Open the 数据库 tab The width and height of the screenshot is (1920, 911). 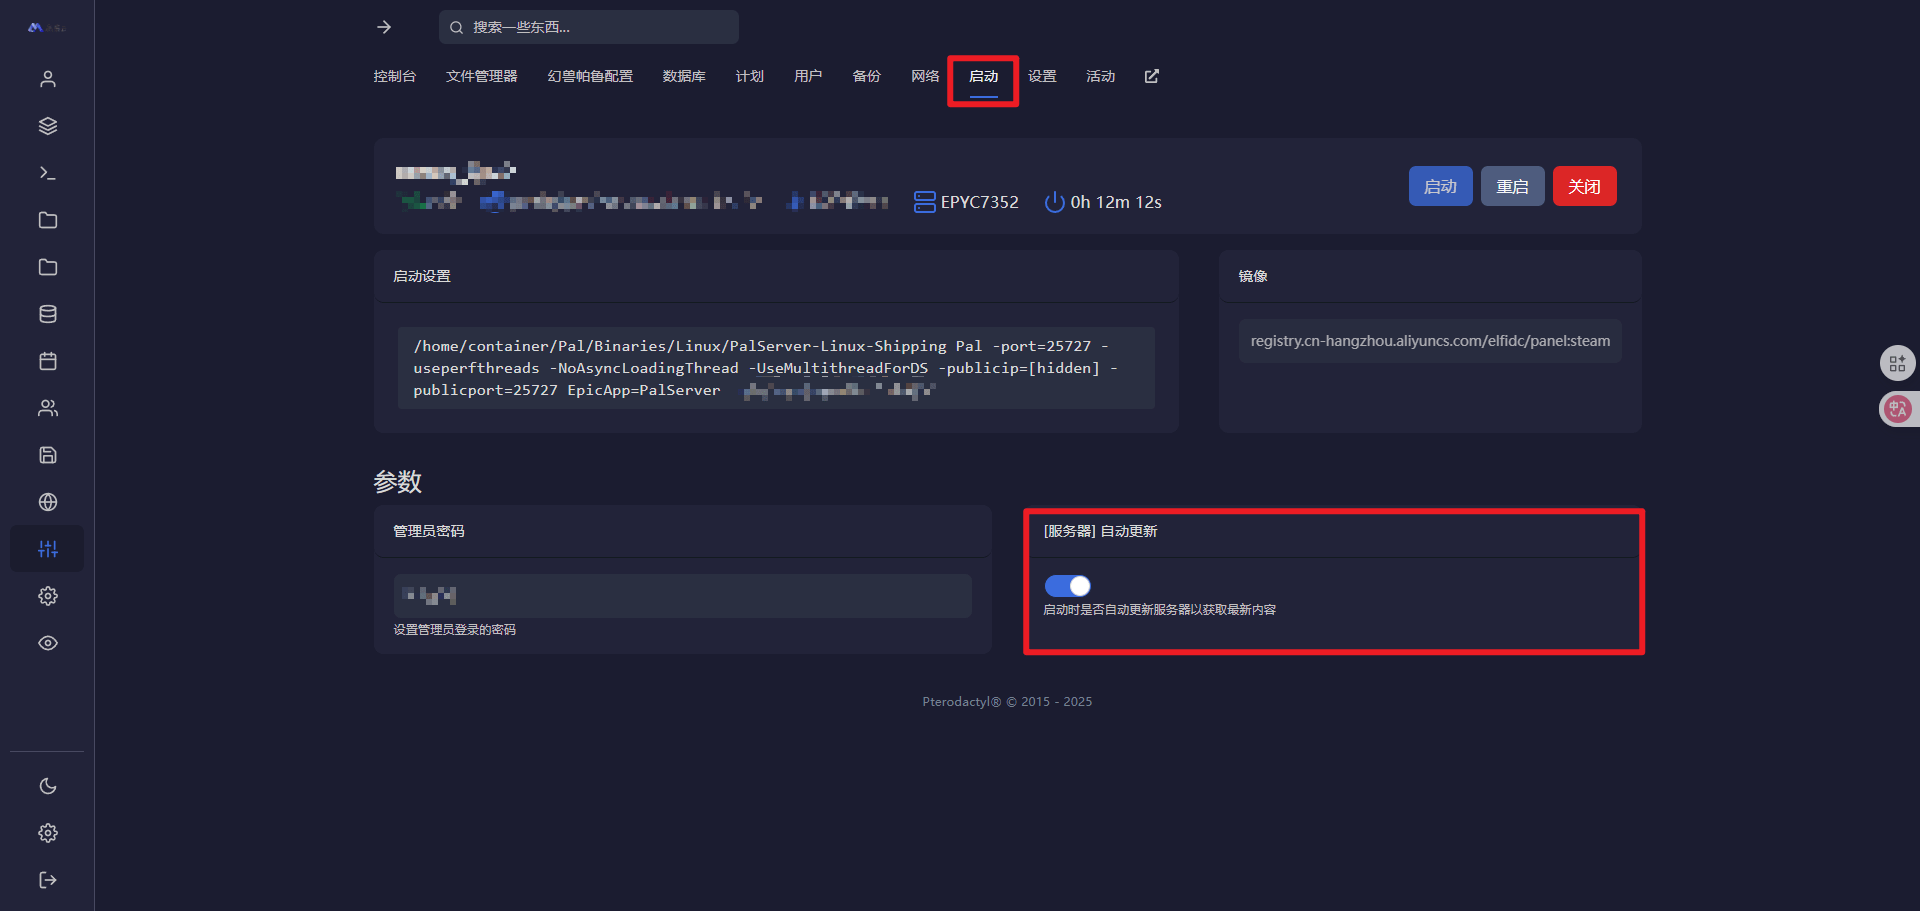[x=684, y=76]
